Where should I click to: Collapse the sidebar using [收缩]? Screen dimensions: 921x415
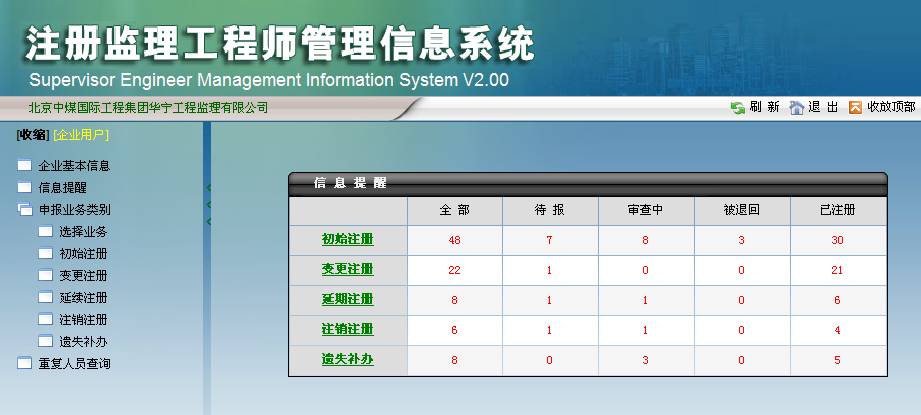pyautogui.click(x=32, y=135)
